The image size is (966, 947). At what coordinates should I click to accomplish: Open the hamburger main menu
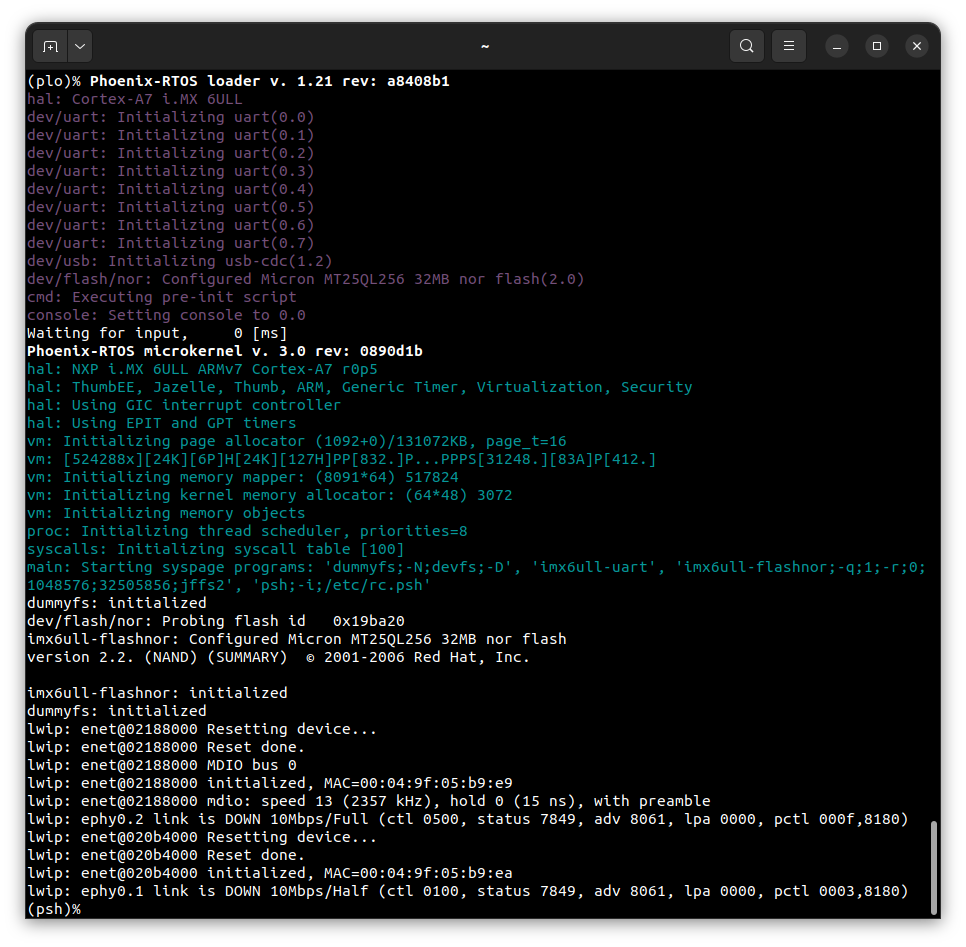click(789, 46)
